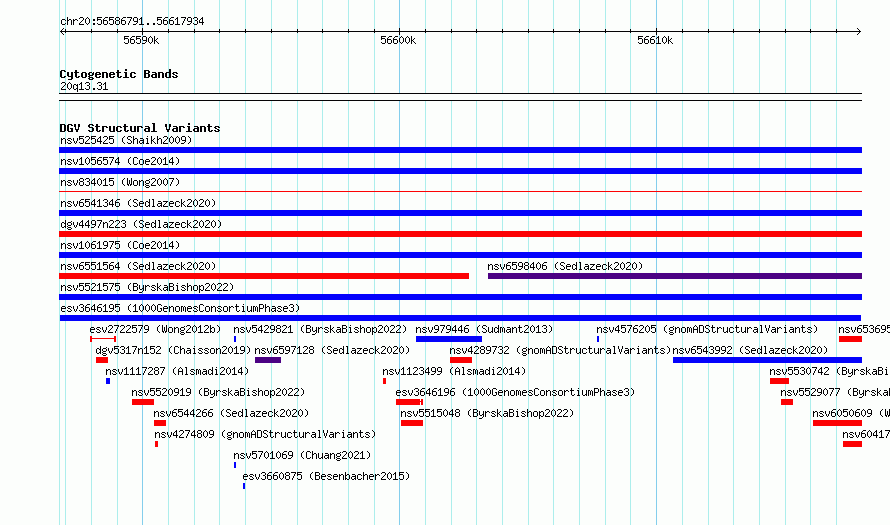This screenshot has width=890, height=525.
Task: Select the red esv3646196 bar
Action: [409, 402]
